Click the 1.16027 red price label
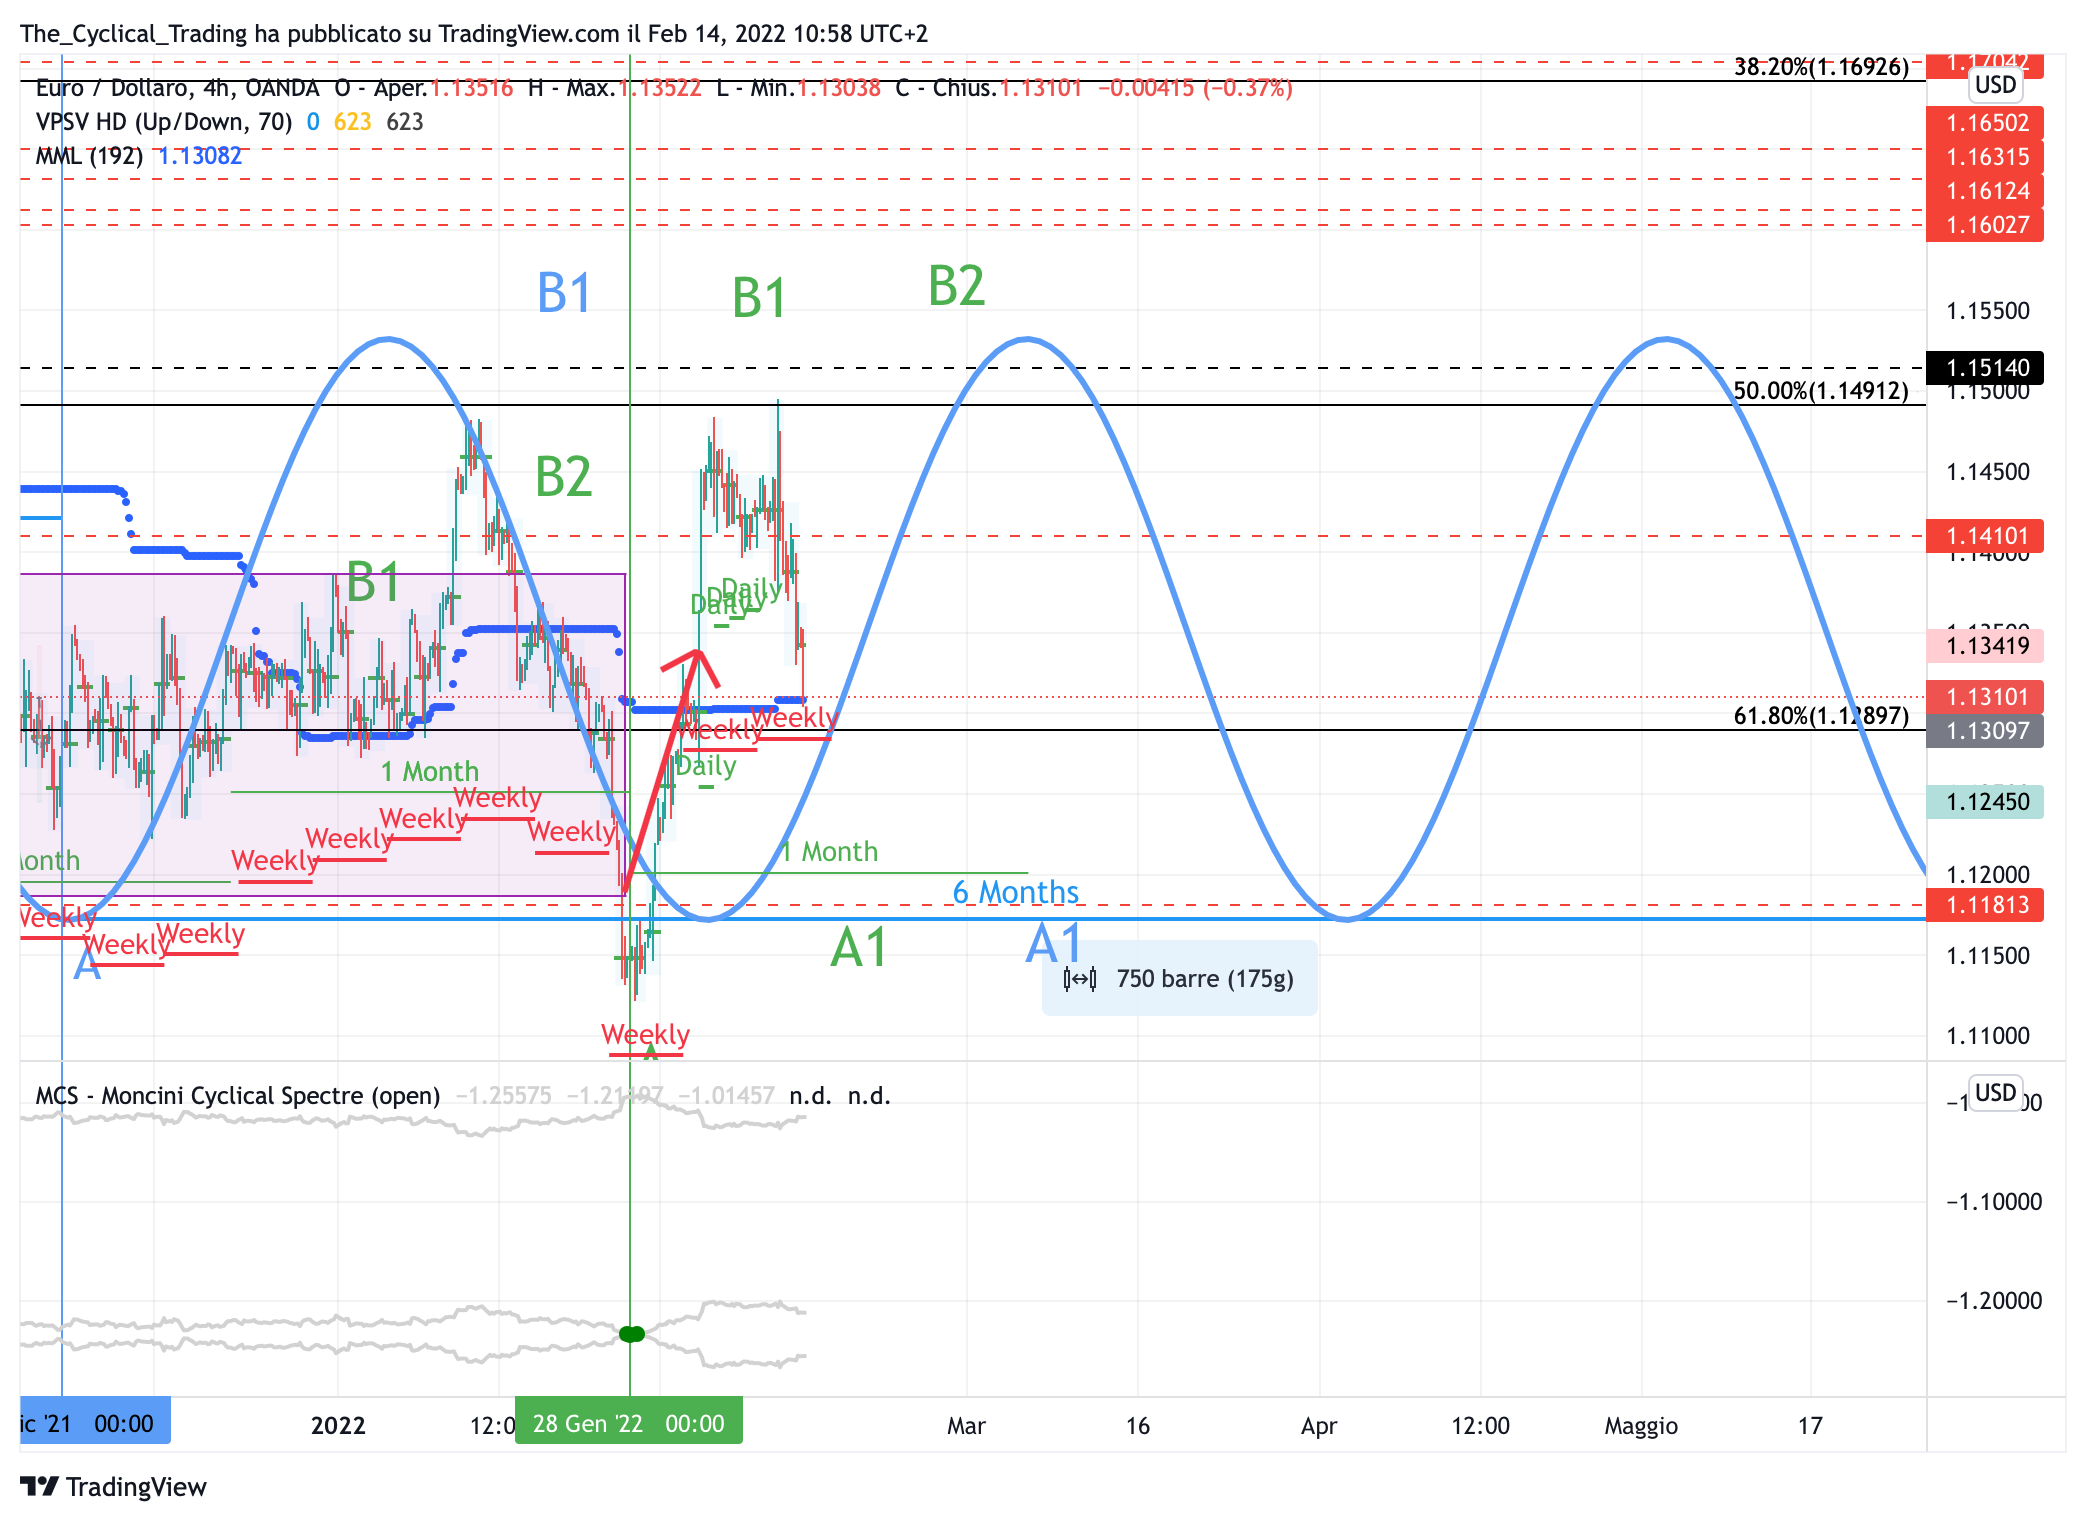This screenshot has width=2086, height=1522. point(1985,225)
